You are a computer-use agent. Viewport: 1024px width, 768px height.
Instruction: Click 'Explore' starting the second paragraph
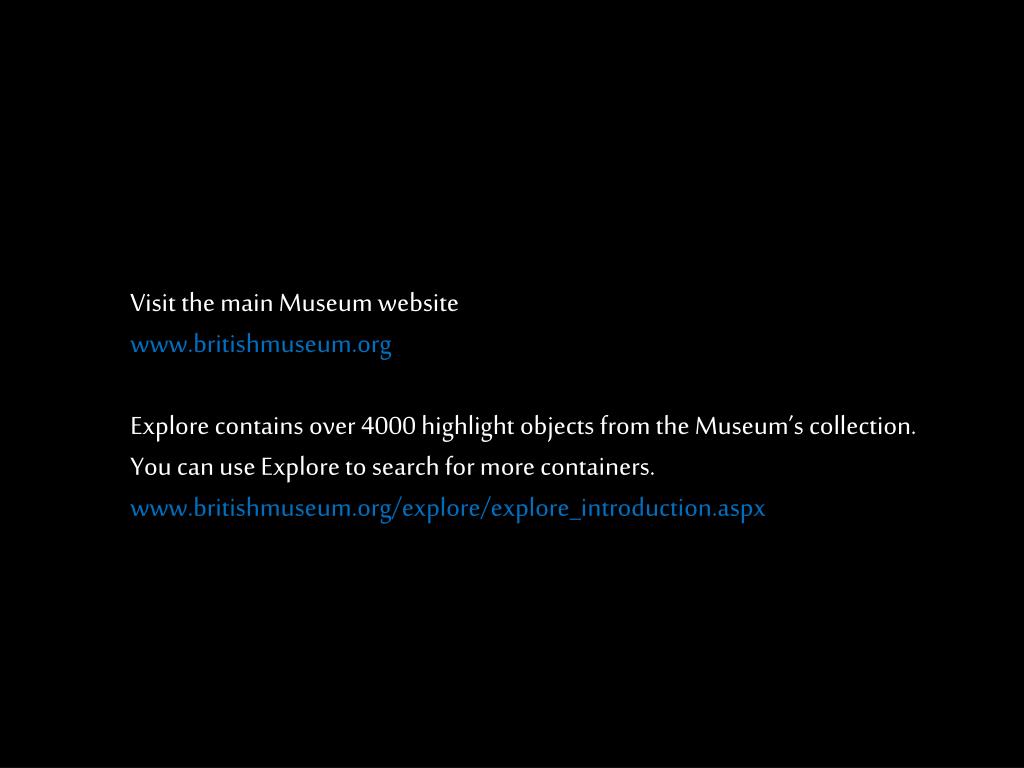point(169,427)
